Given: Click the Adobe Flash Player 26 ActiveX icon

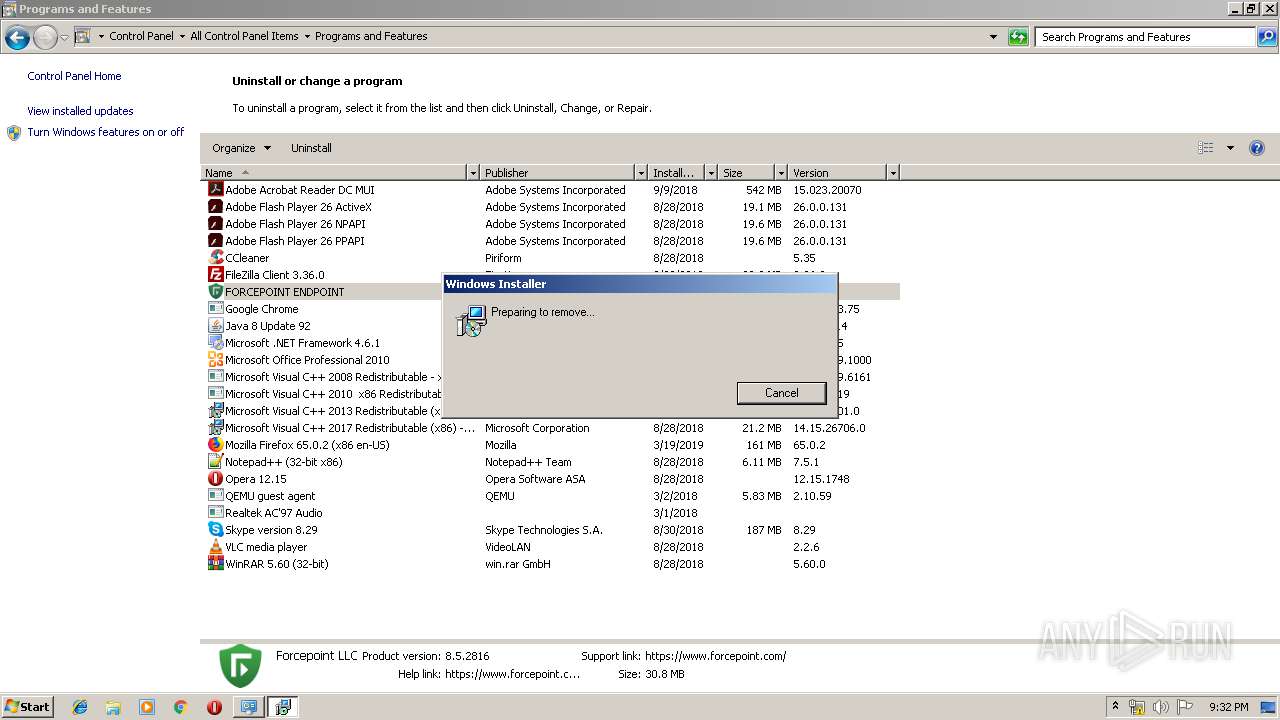Looking at the screenshot, I should tap(215, 206).
